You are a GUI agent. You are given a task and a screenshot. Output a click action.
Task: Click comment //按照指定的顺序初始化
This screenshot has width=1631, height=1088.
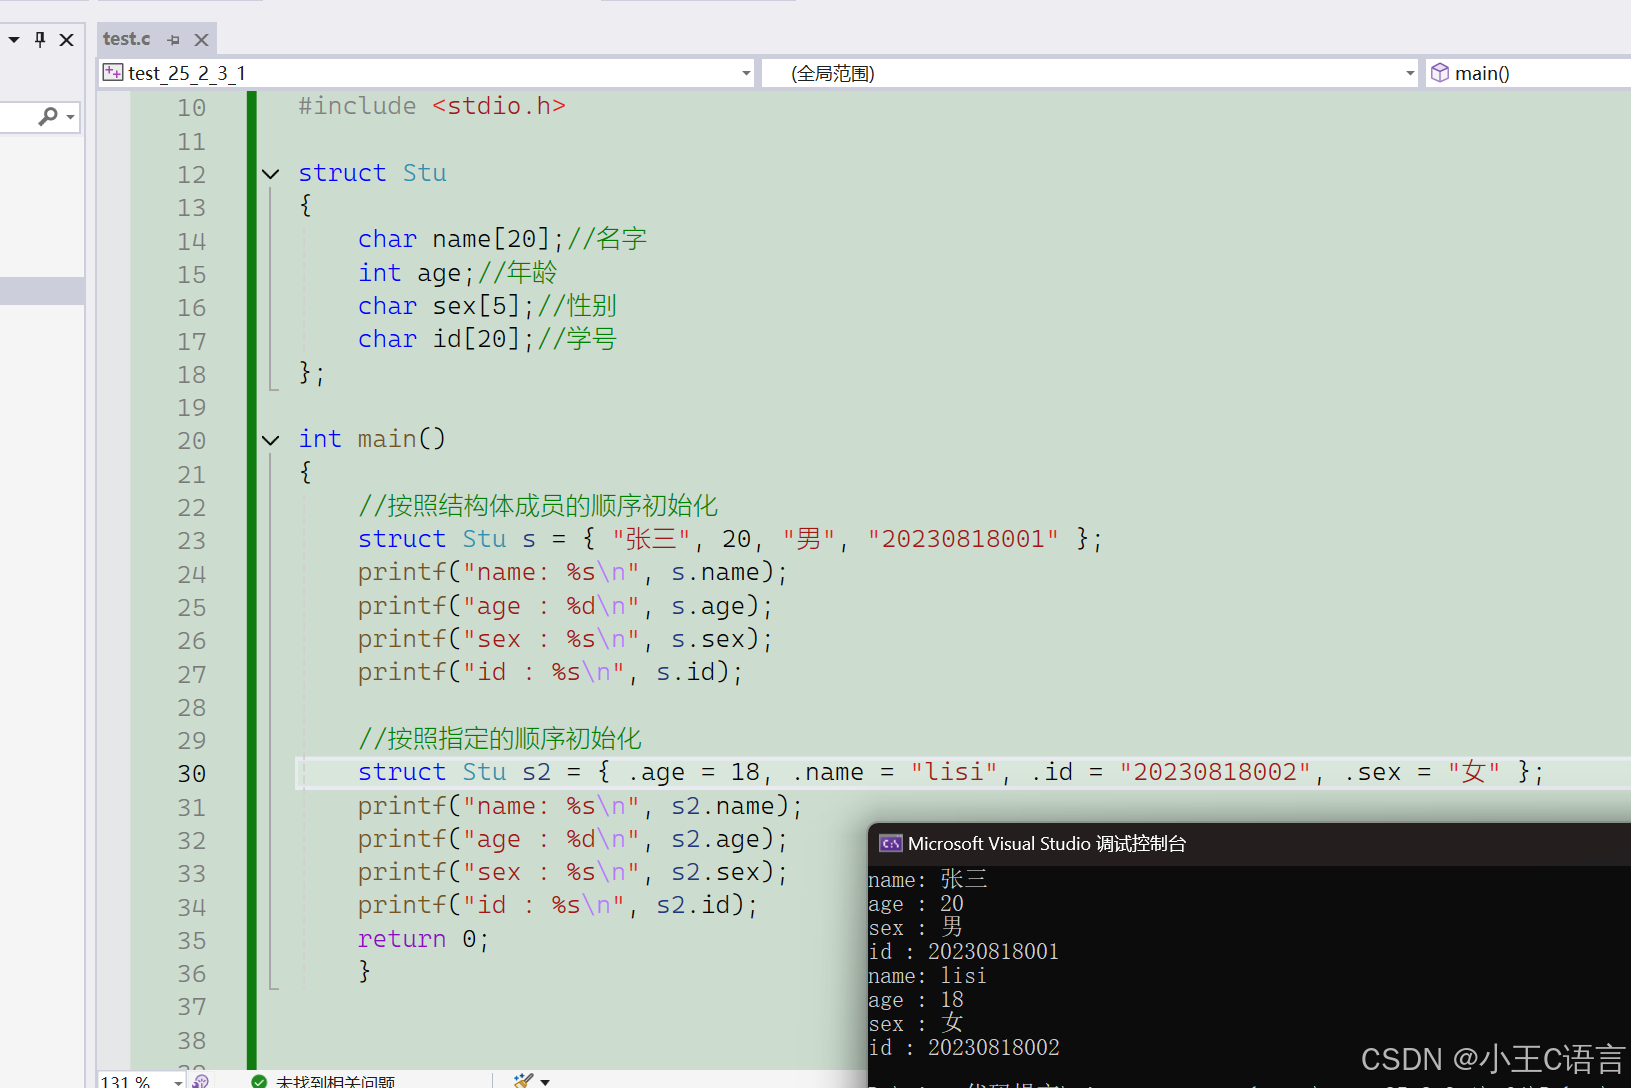(x=500, y=739)
